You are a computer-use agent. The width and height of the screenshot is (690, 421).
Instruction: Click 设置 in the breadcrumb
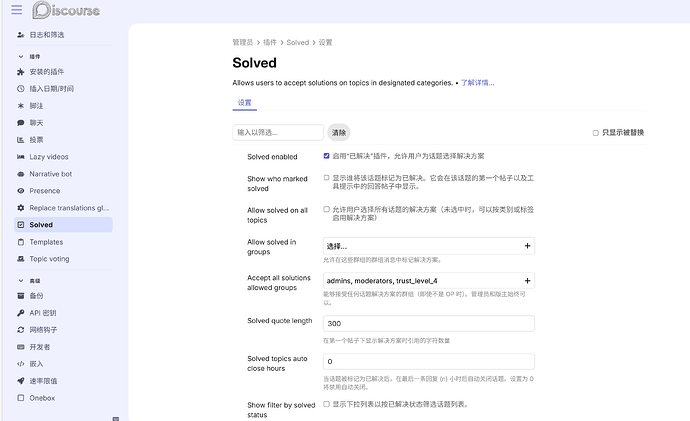(x=325, y=42)
